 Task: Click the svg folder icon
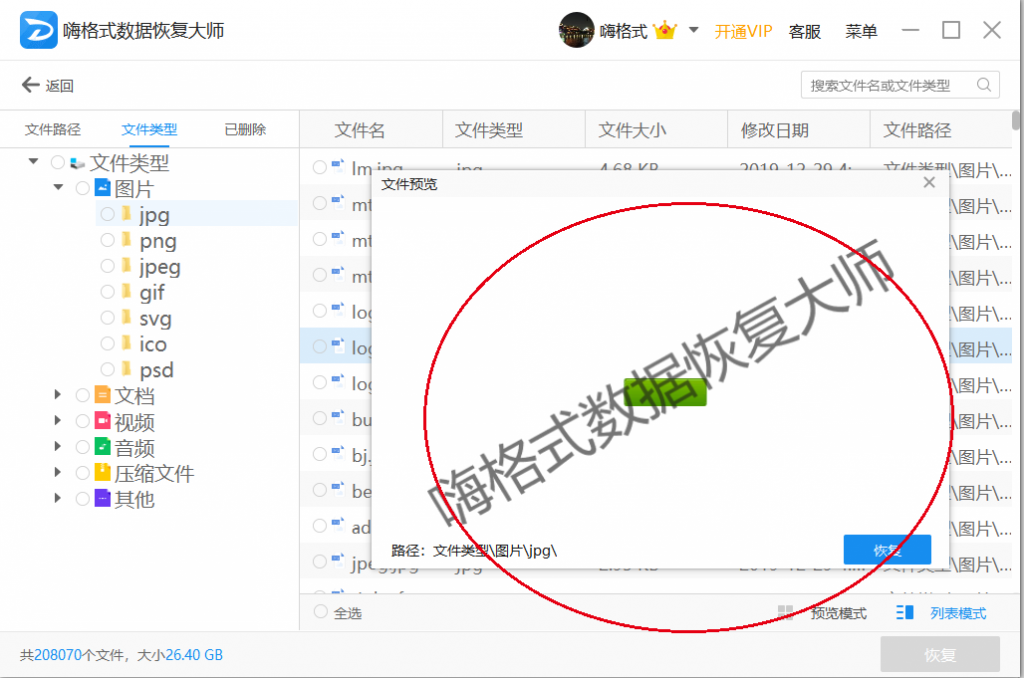click(127, 317)
